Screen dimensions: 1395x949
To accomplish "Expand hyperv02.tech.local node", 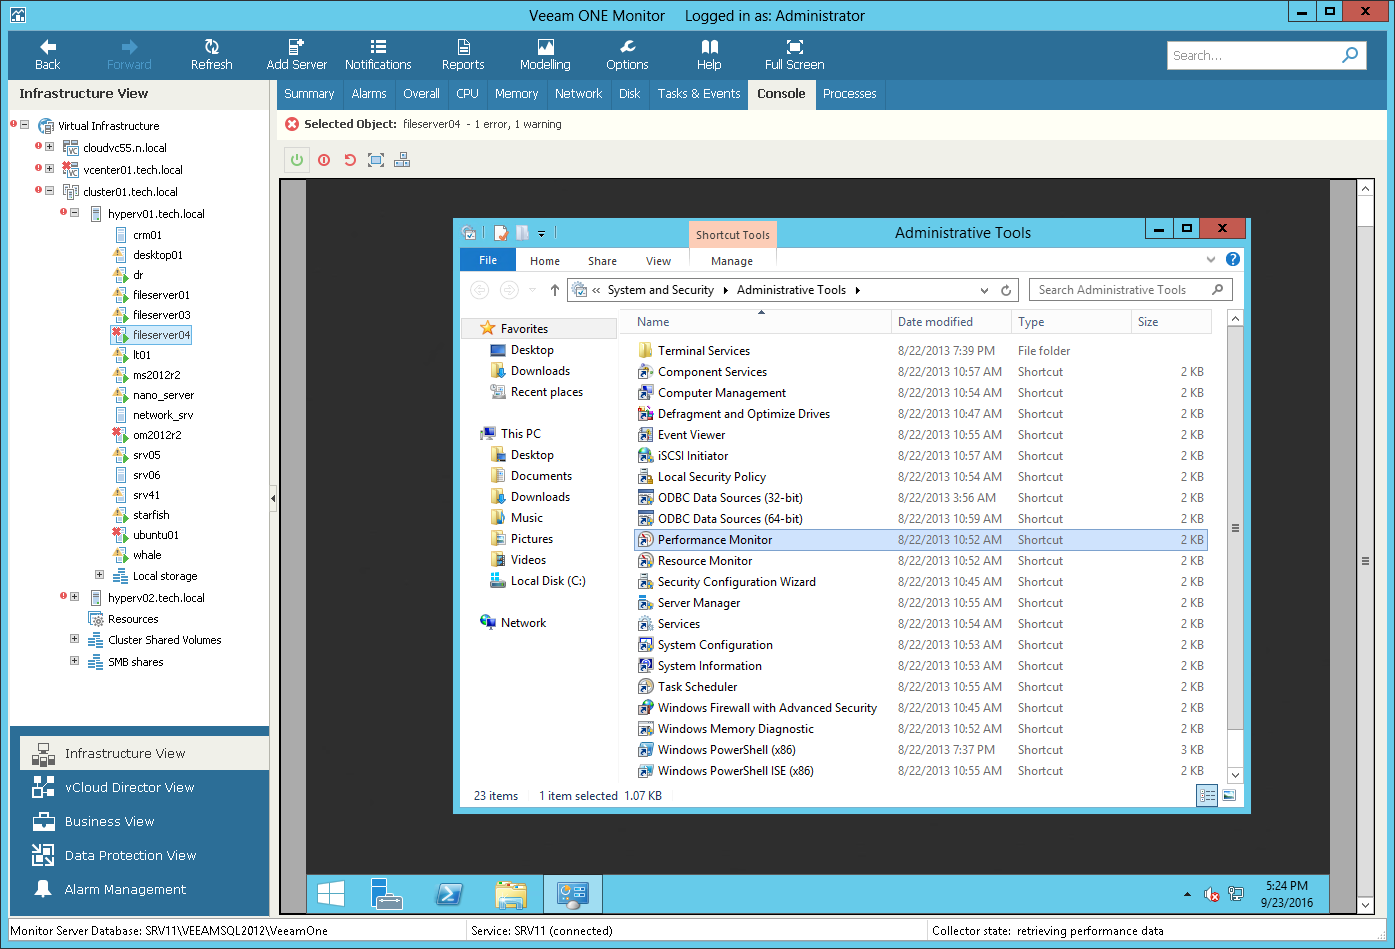I will [74, 597].
